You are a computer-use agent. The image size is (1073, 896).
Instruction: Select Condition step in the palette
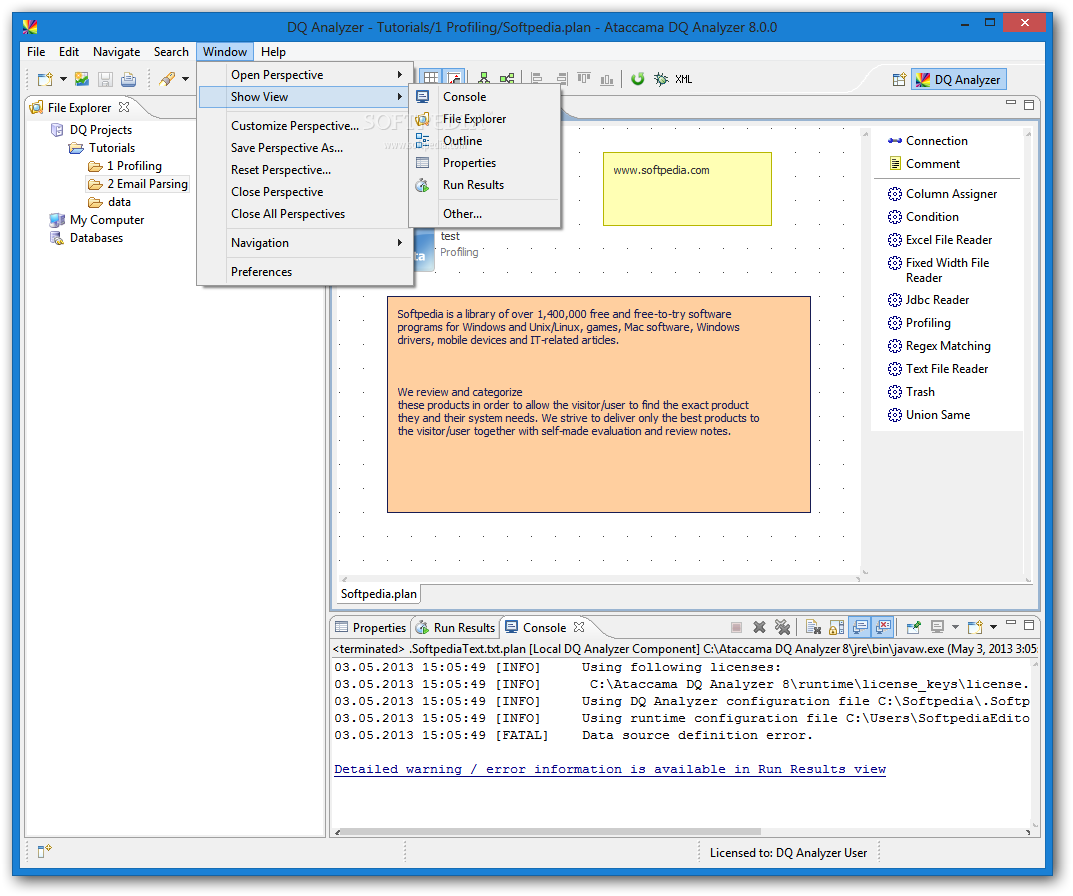point(923,217)
